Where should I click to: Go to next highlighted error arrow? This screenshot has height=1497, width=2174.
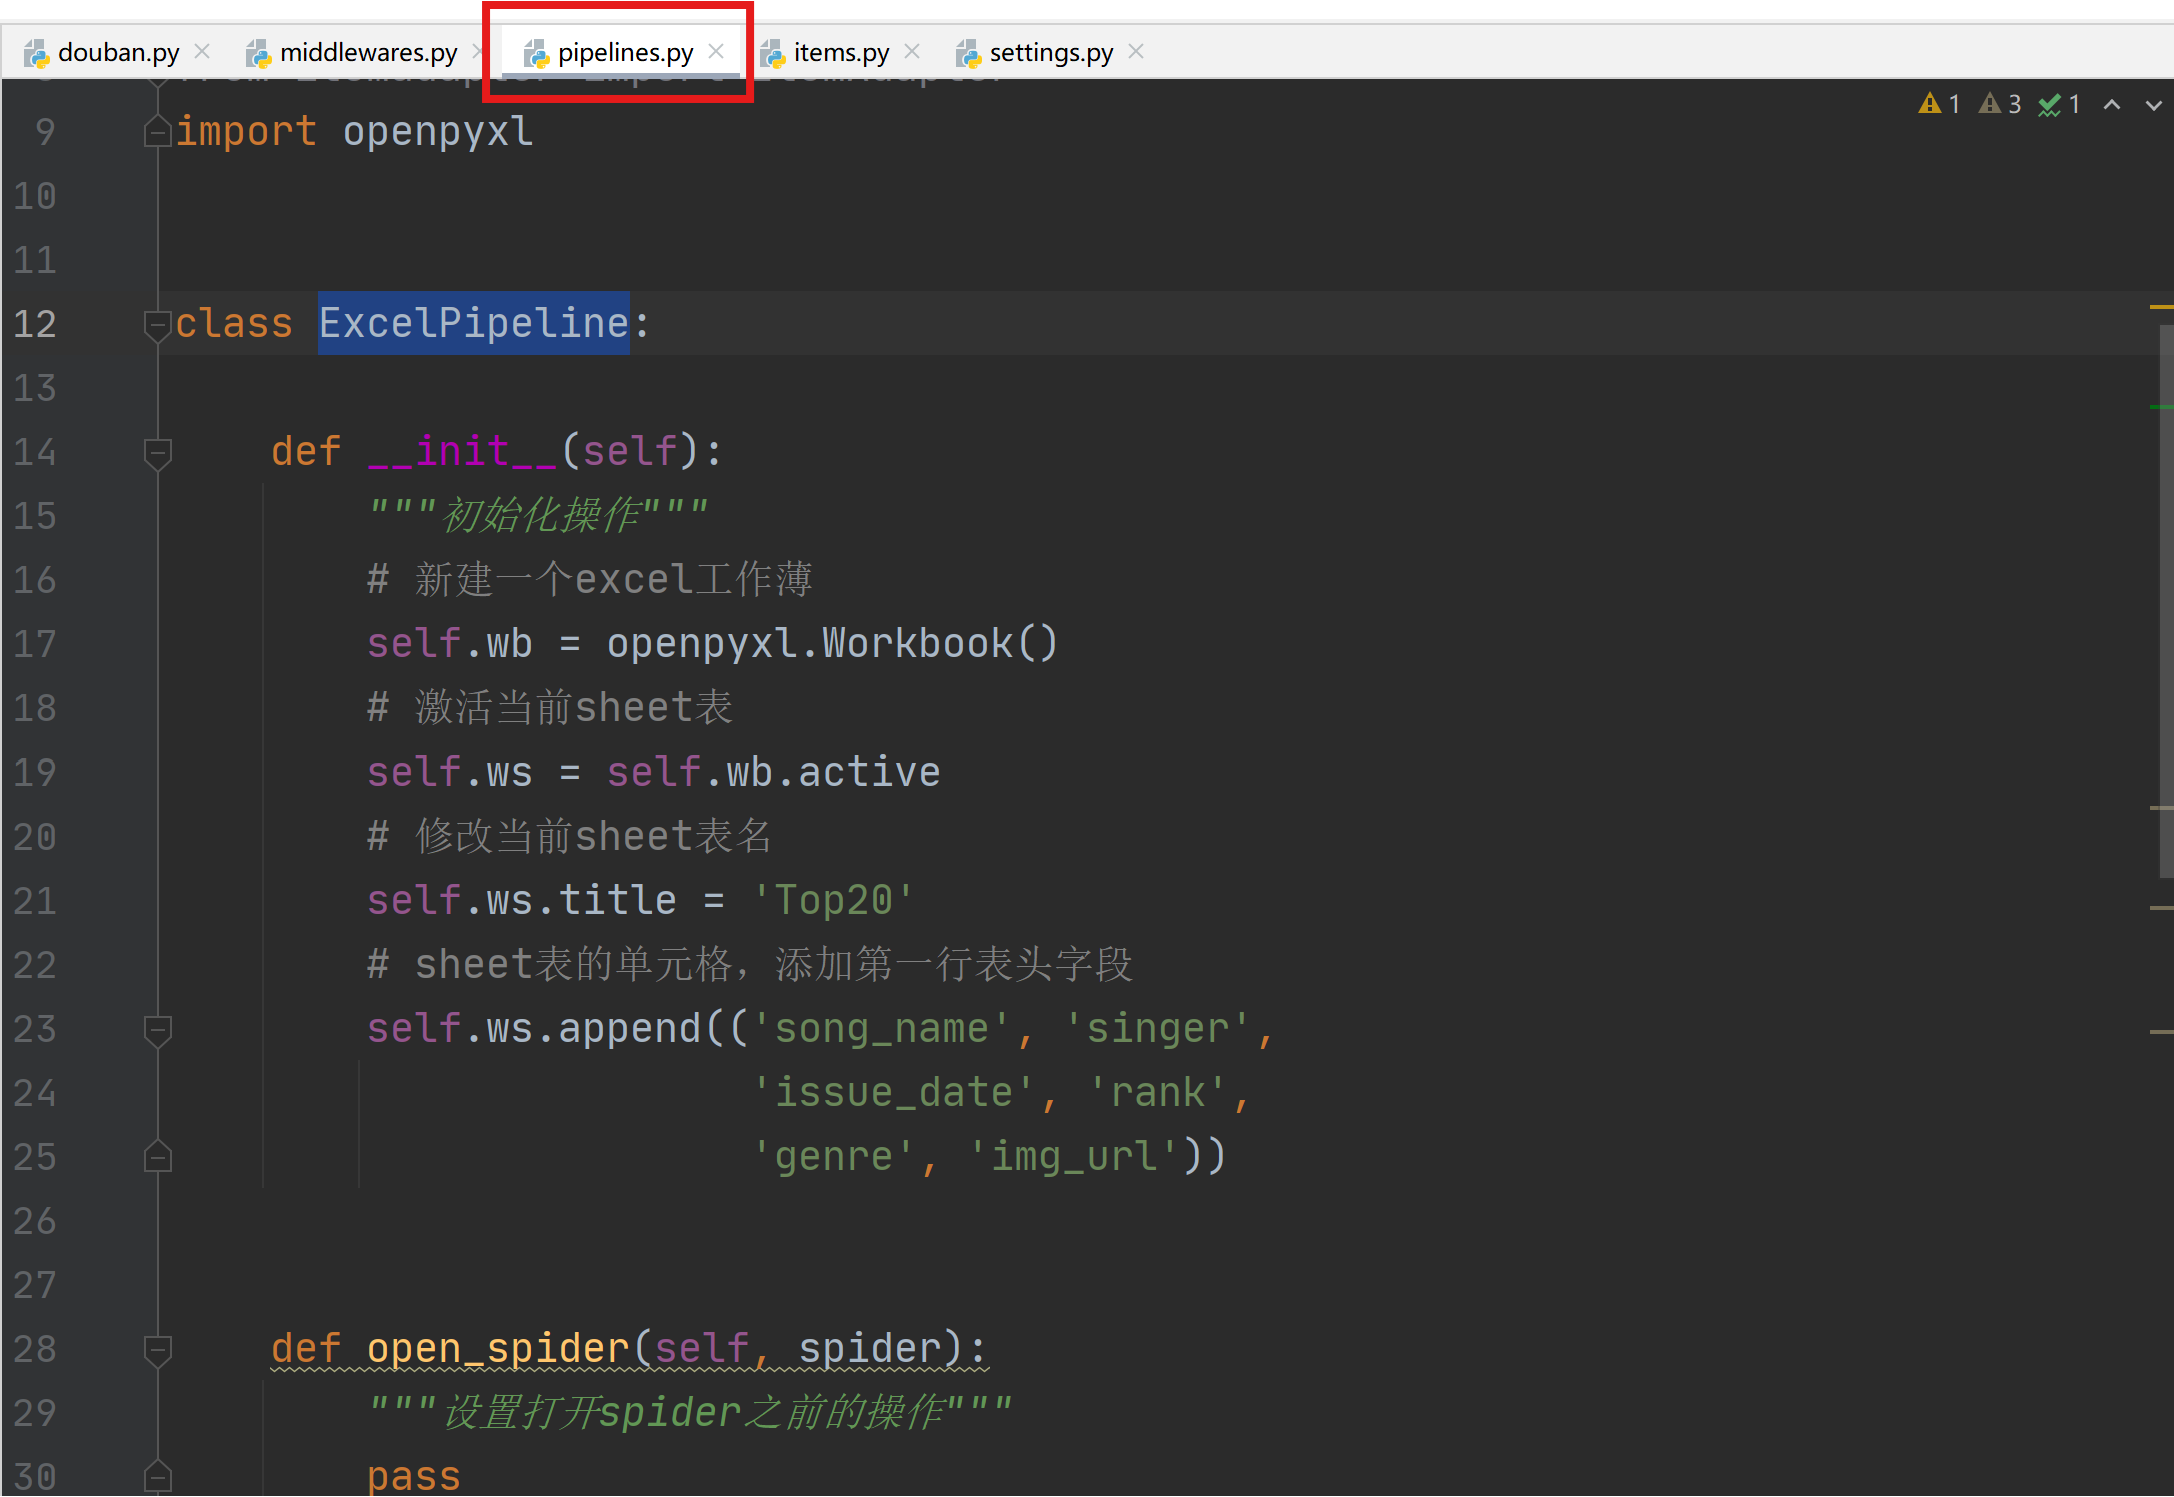(x=2153, y=104)
